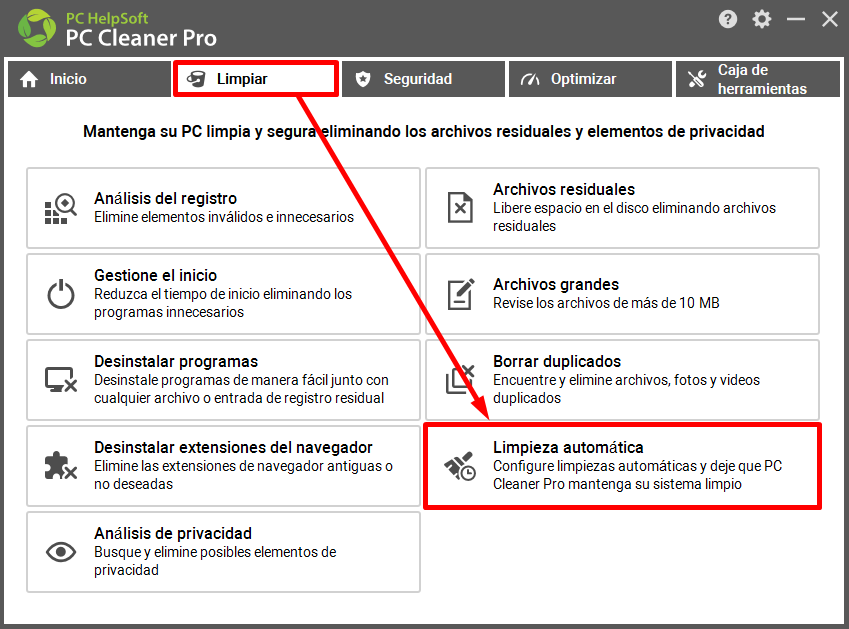Open the Caja de herramientas tab

coord(757,79)
